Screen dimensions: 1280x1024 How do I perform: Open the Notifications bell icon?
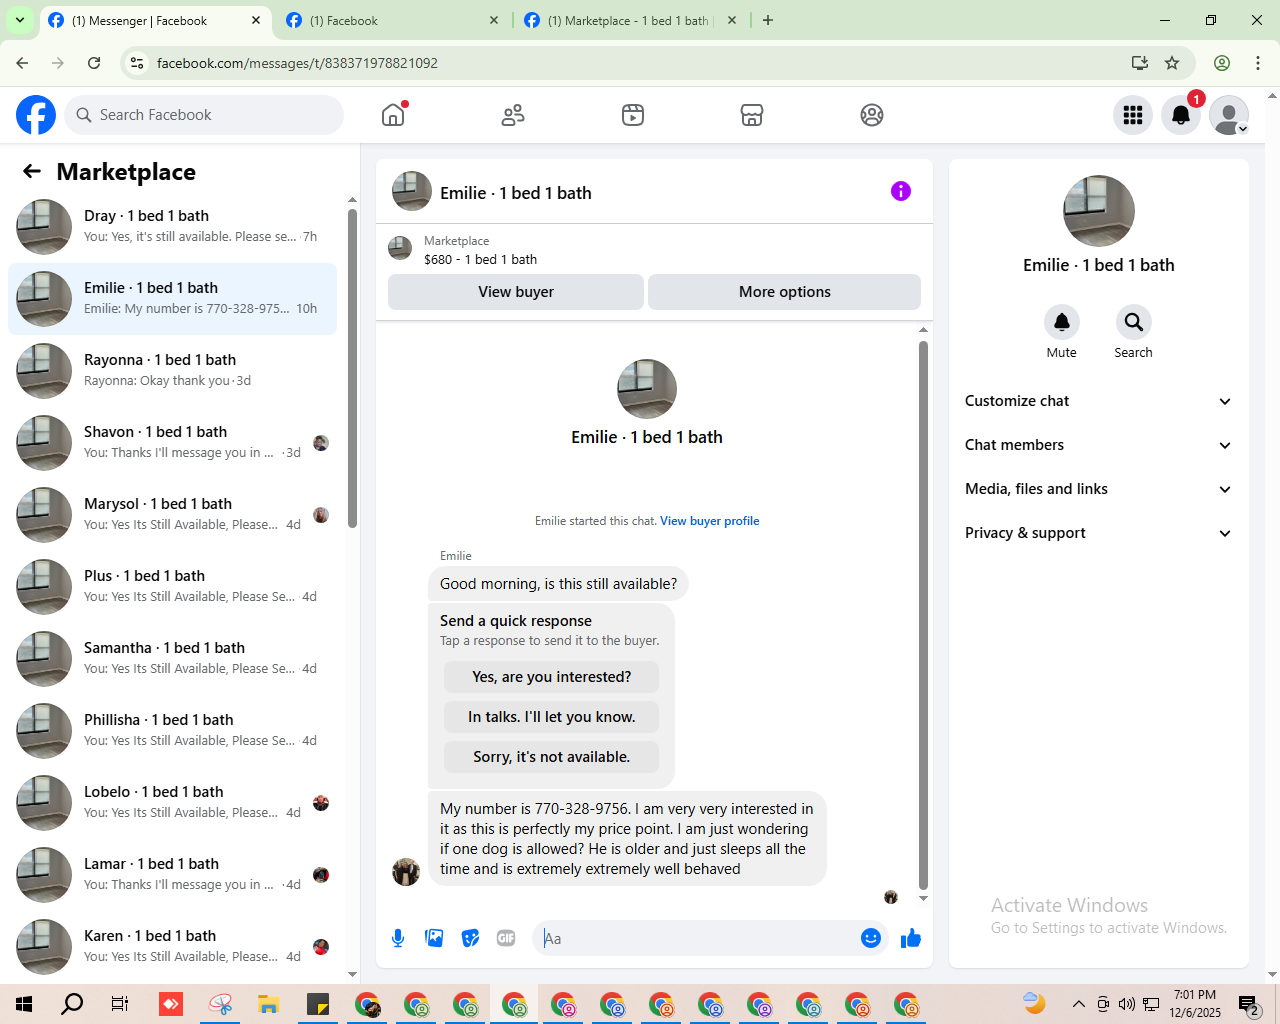point(1181,115)
